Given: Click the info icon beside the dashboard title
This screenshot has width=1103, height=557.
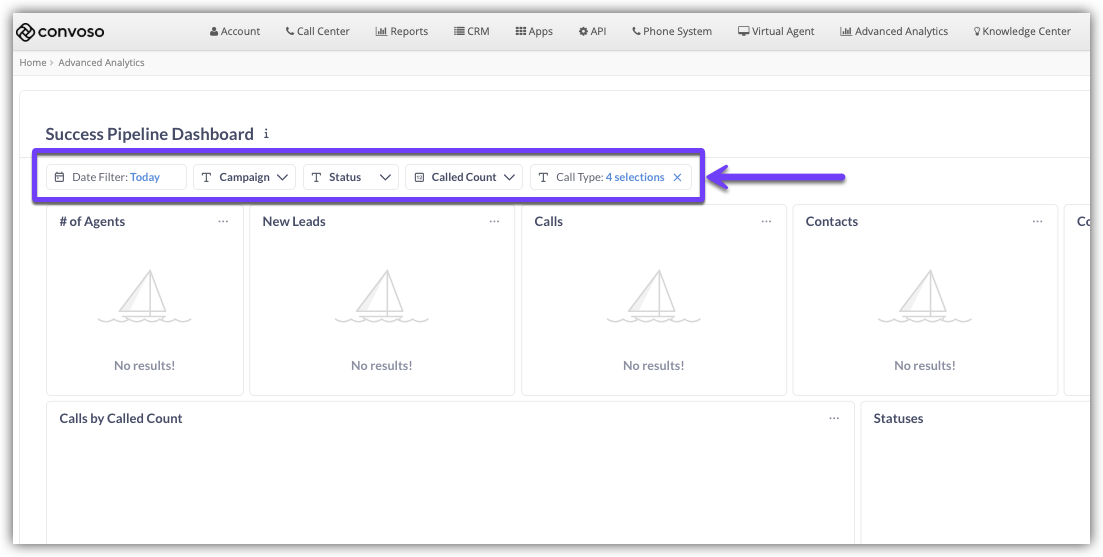Looking at the screenshot, I should point(266,134).
